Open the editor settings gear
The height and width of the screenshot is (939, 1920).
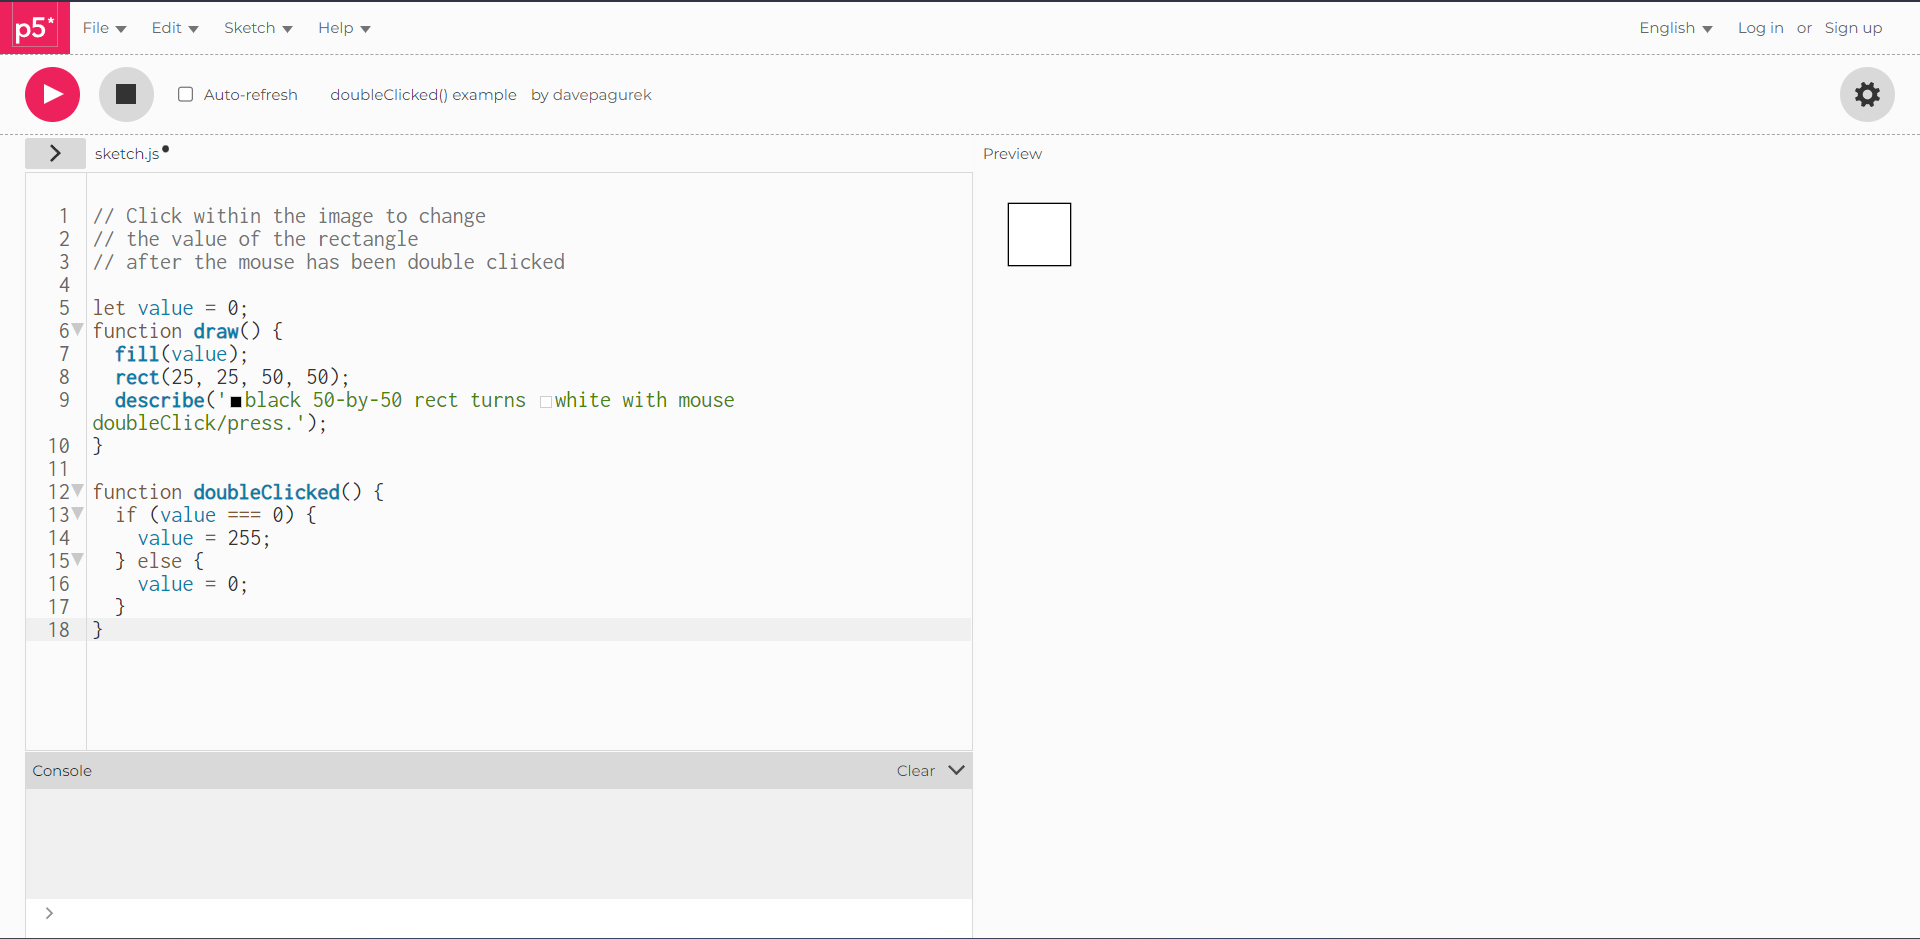tap(1867, 94)
